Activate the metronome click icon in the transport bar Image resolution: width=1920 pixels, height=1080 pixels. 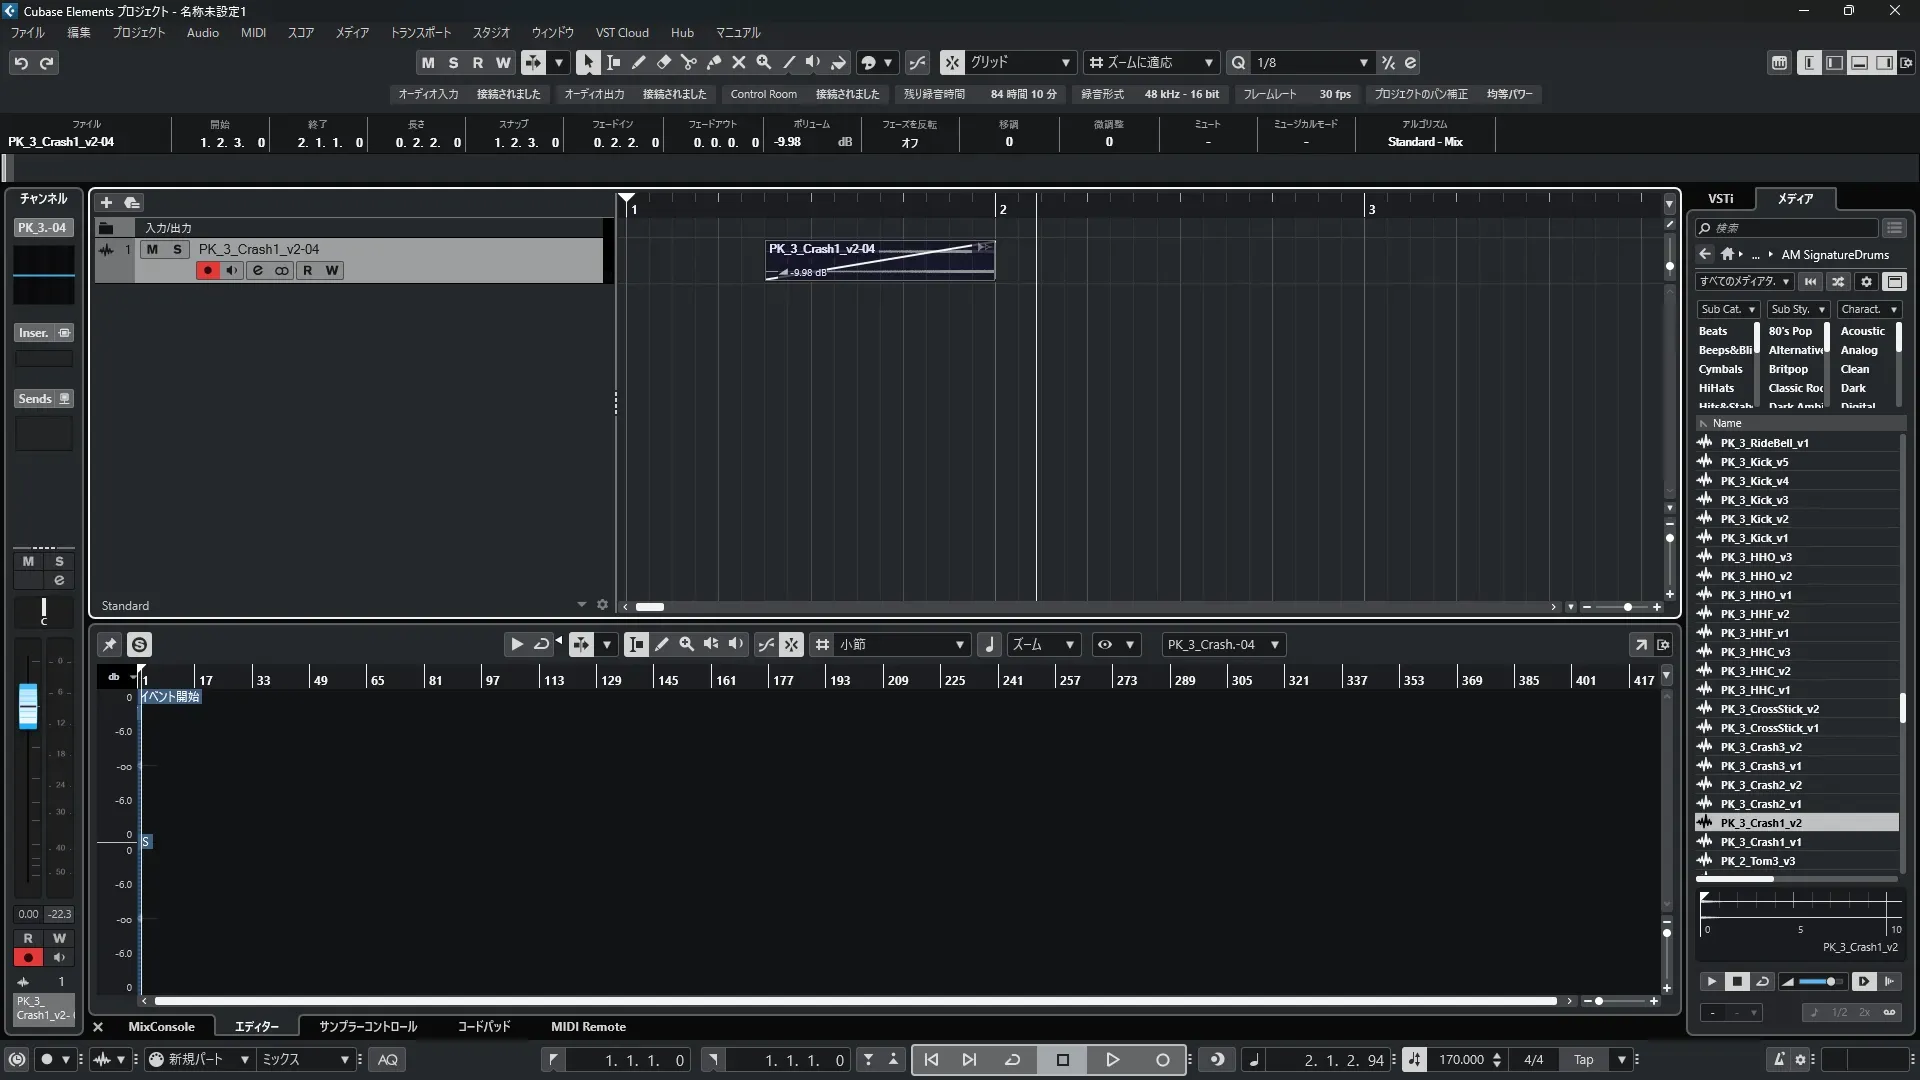point(1778,1060)
